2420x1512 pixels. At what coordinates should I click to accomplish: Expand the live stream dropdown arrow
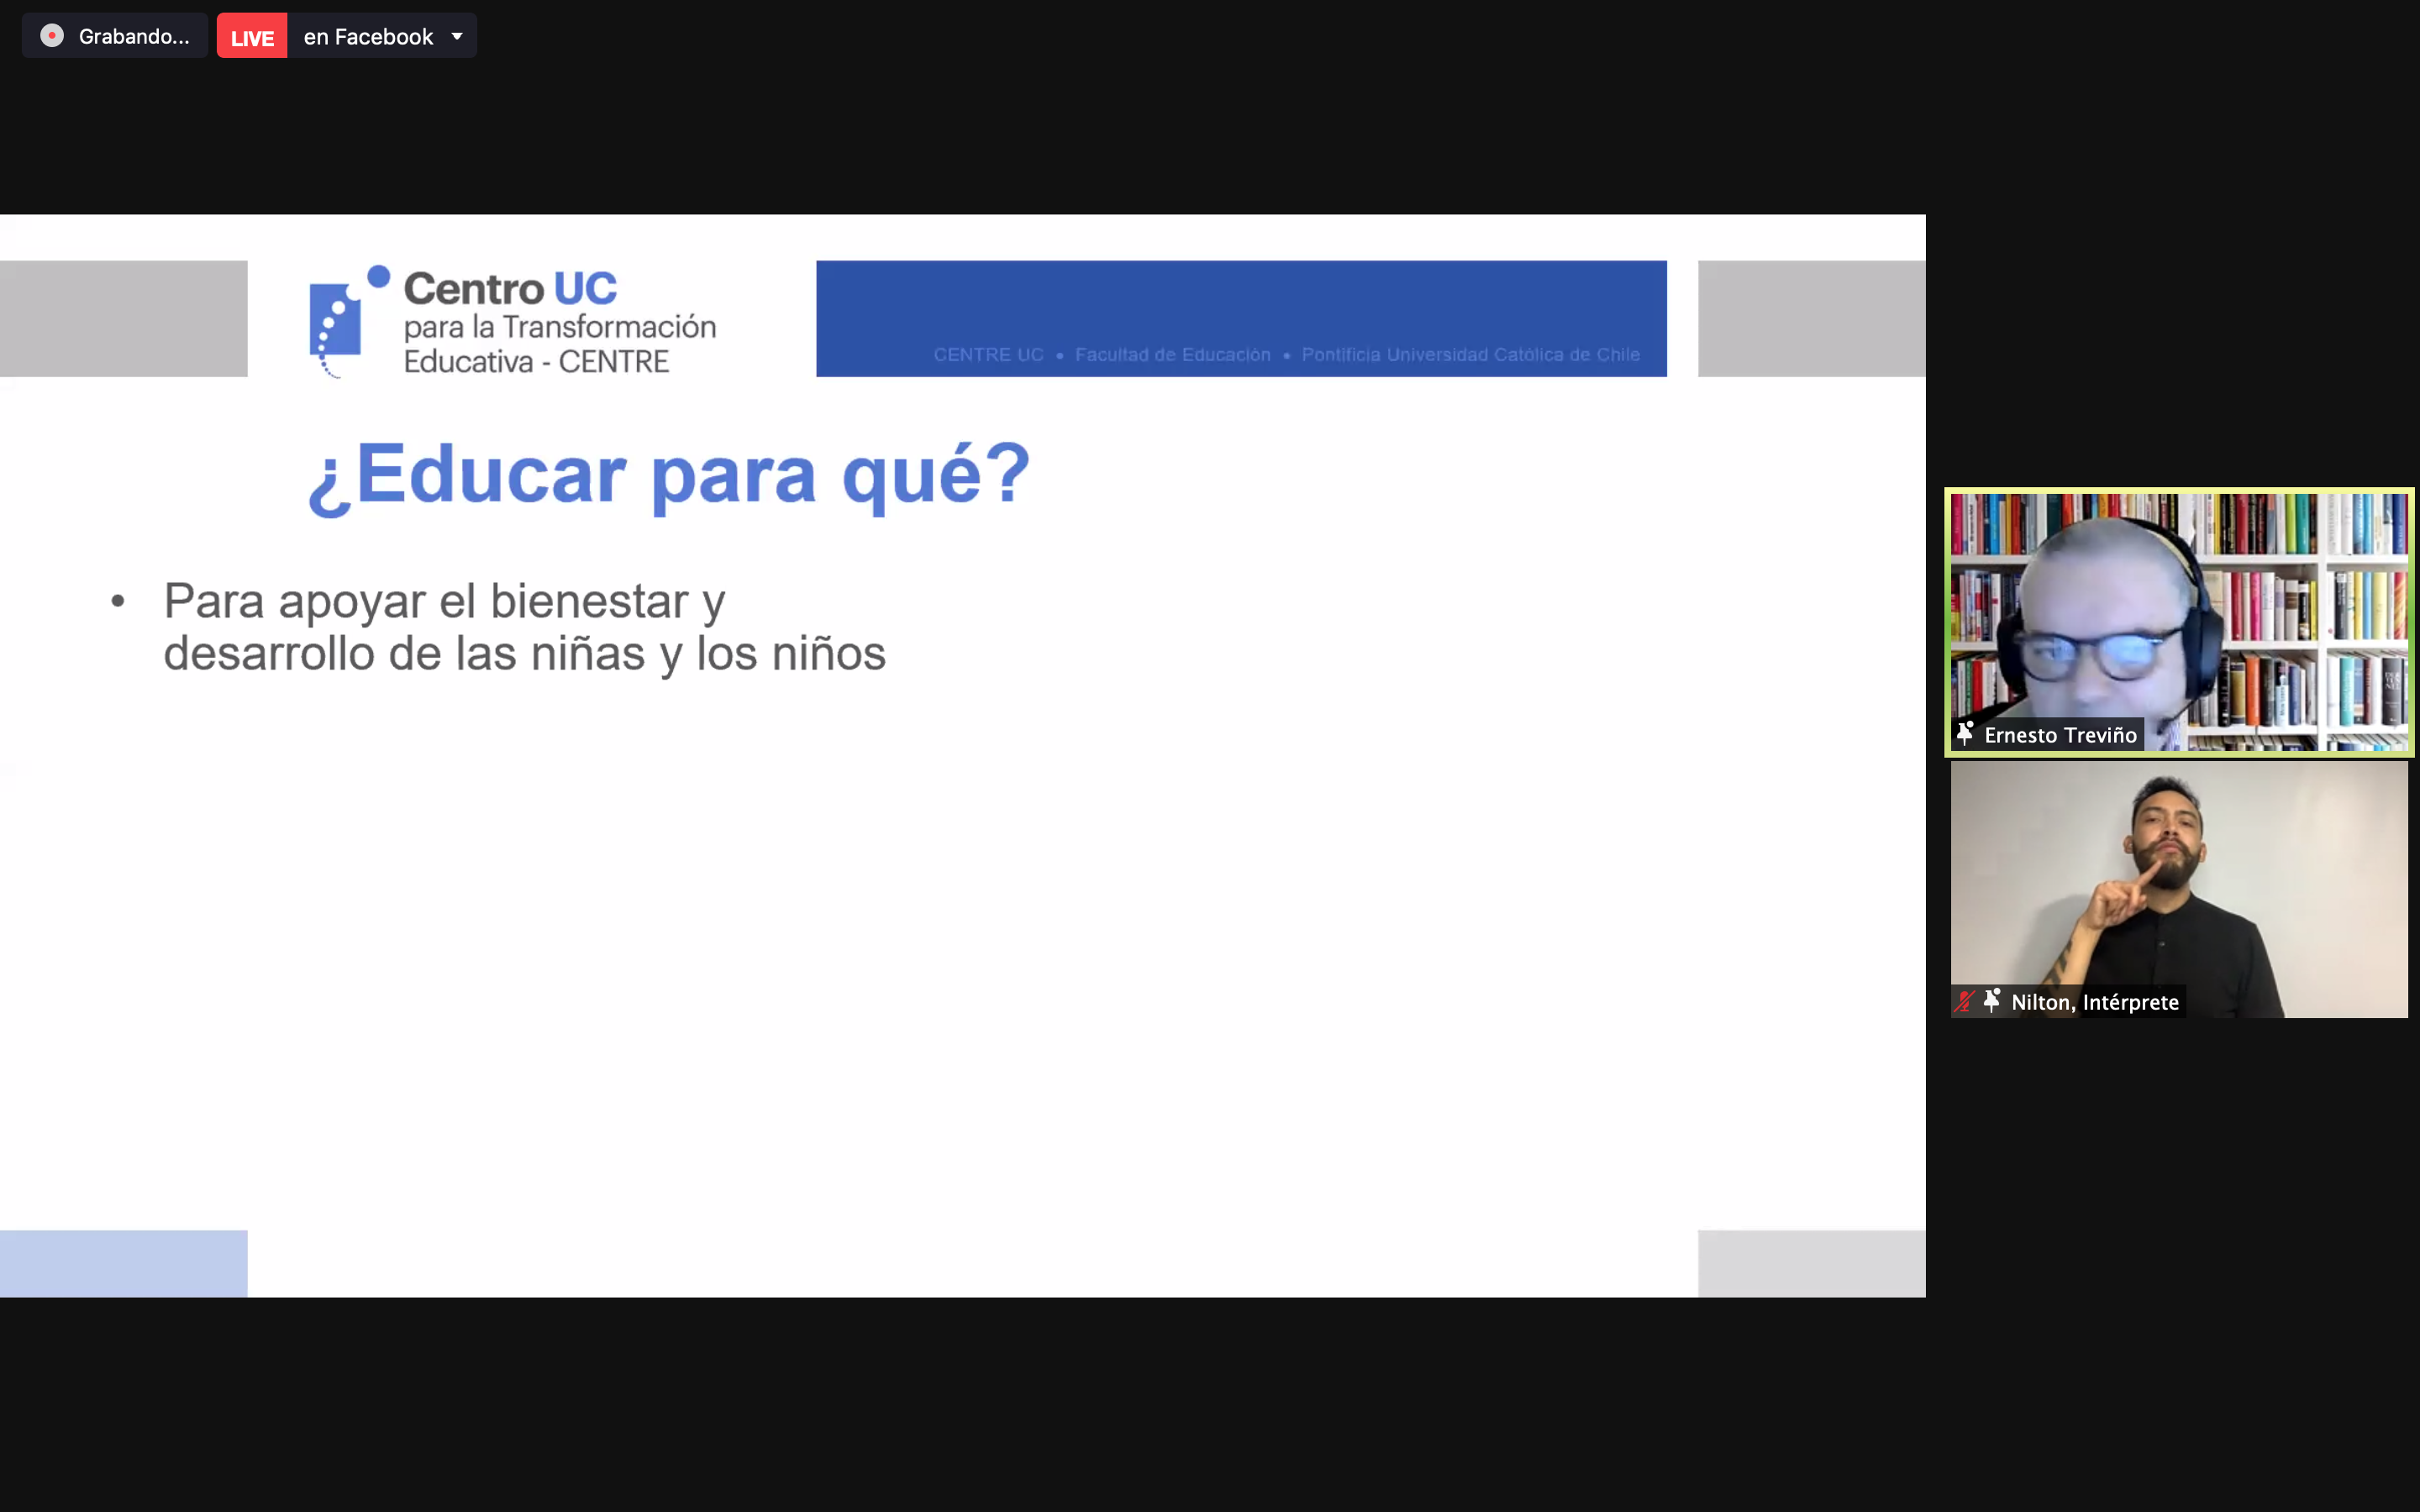(457, 37)
